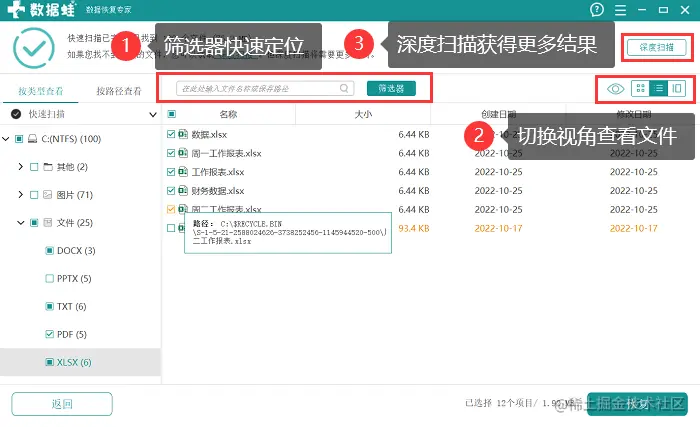
Task: Sort by 大小 column header
Action: tap(363, 114)
